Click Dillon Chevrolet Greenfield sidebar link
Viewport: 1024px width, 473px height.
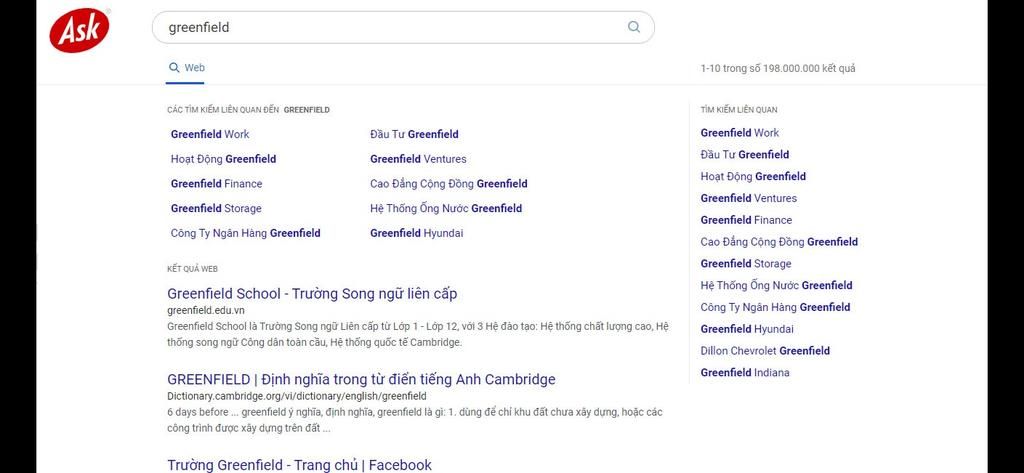tap(765, 351)
